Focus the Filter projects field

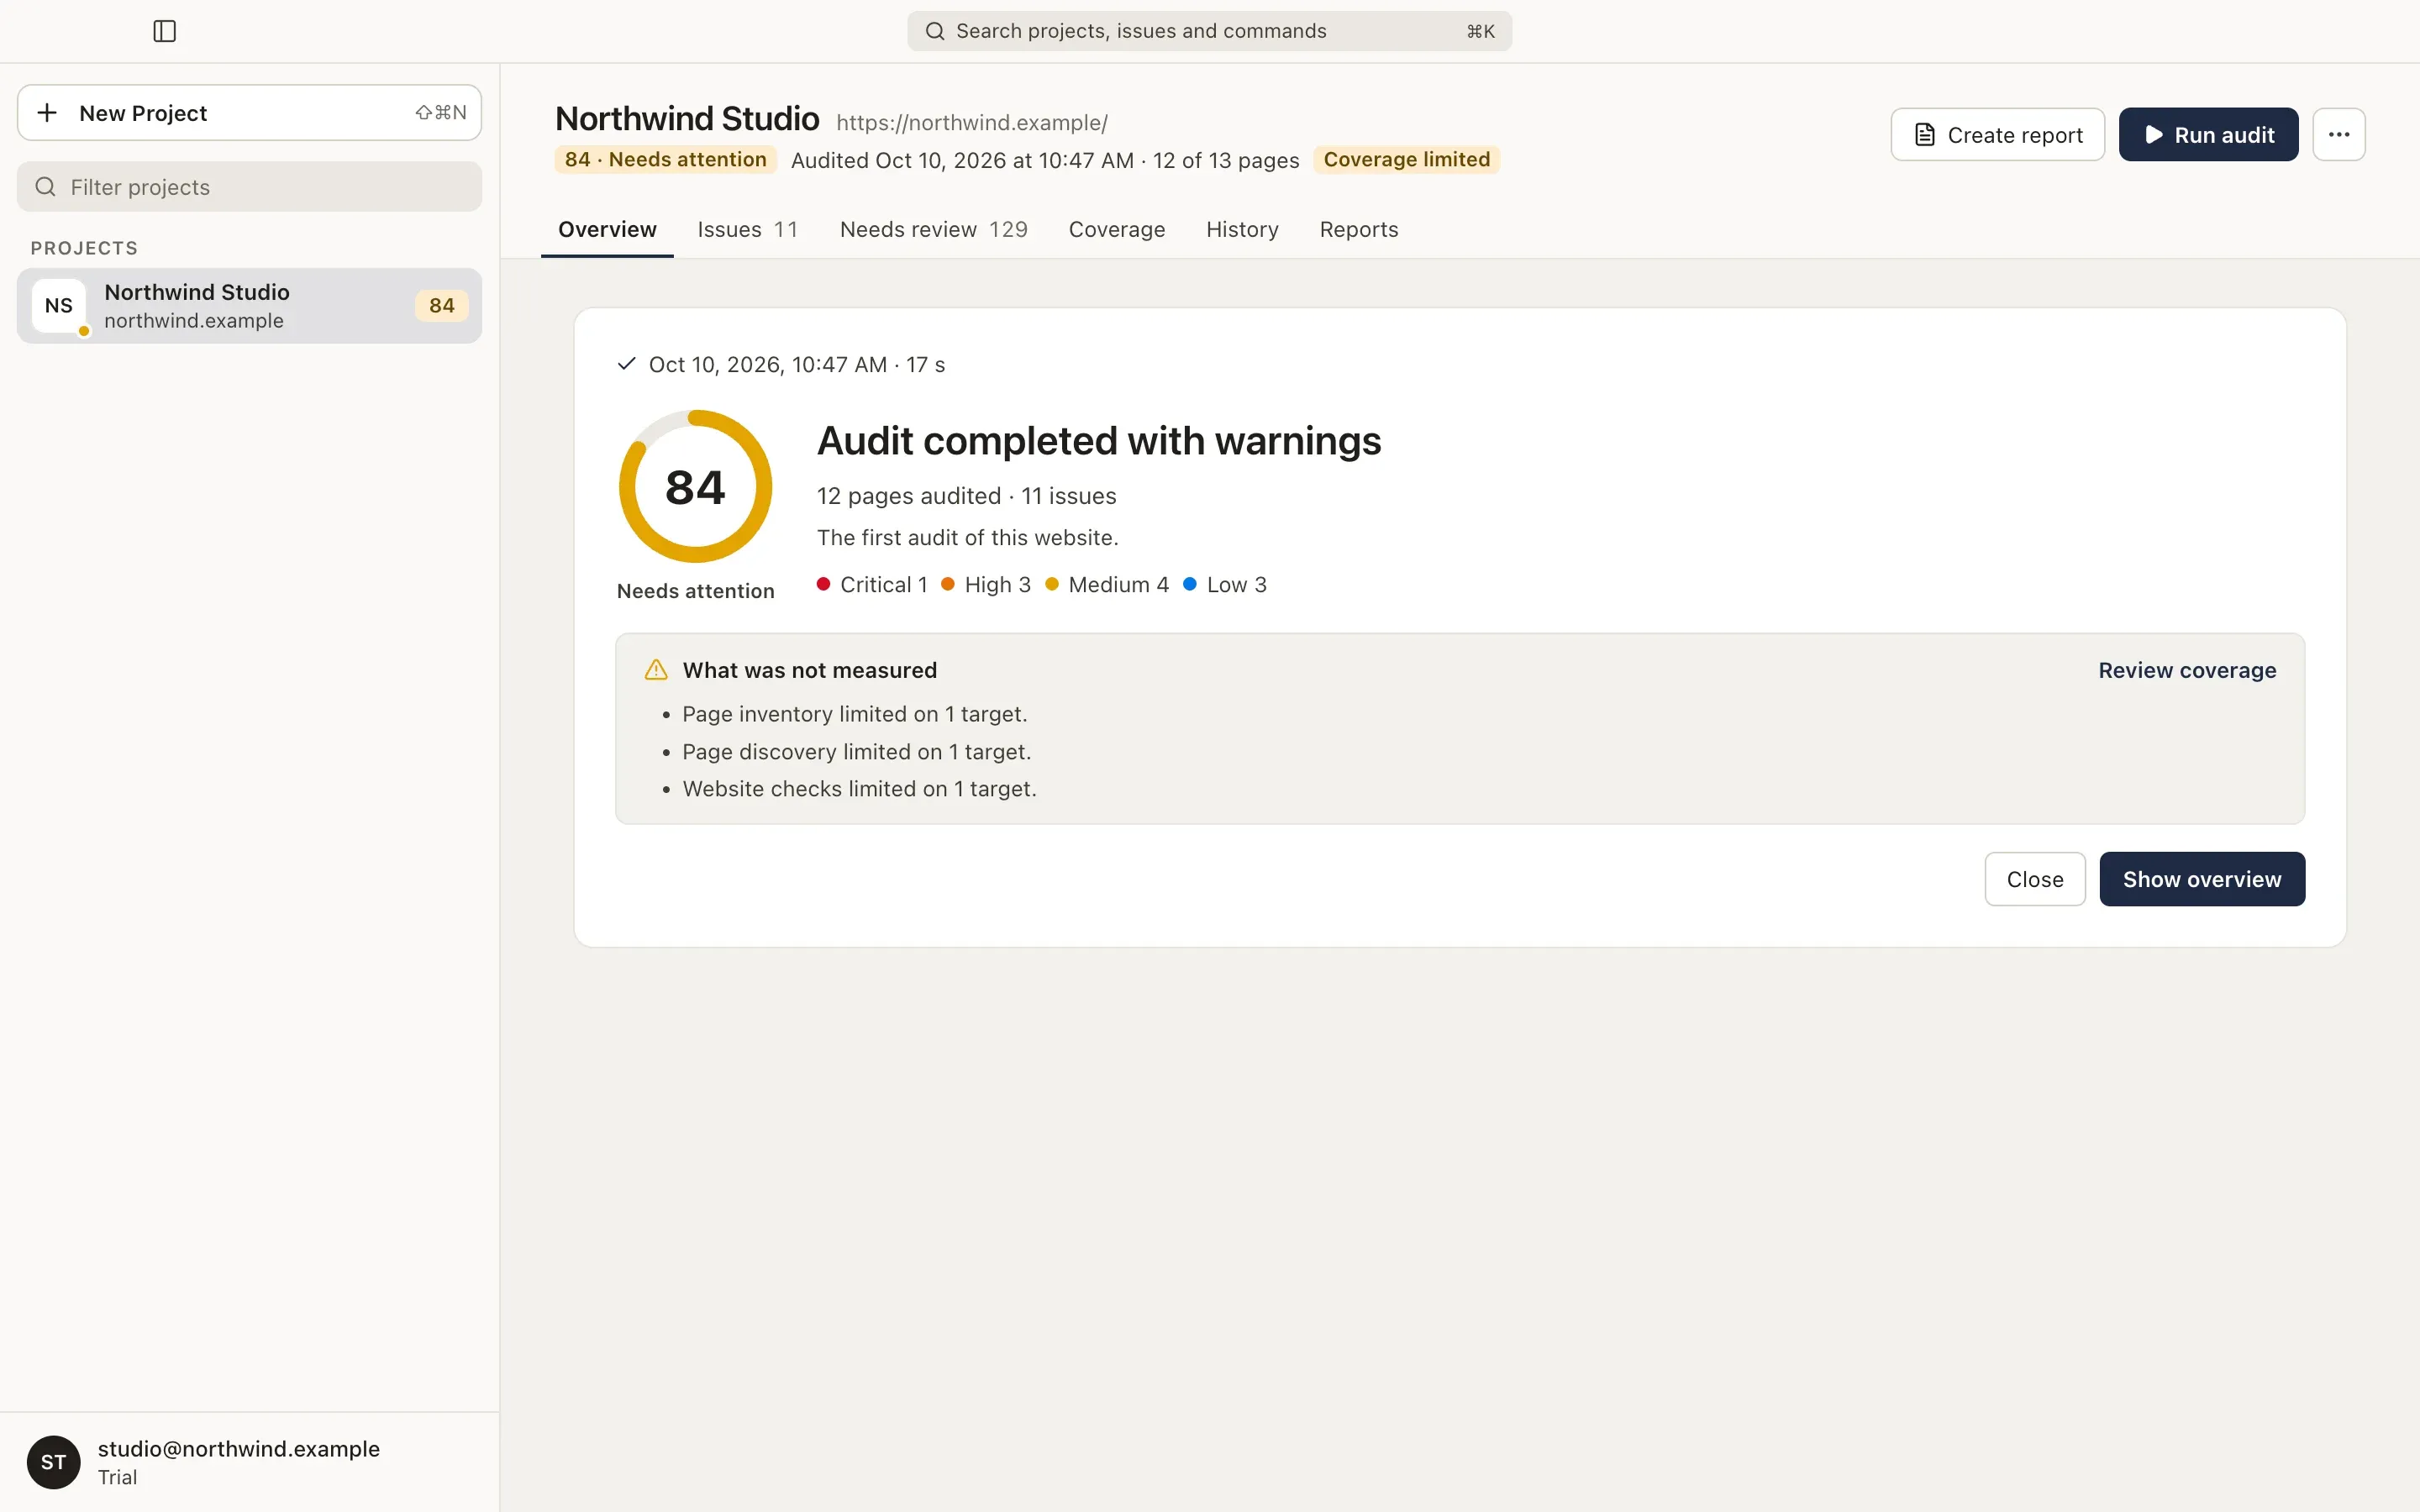(249, 187)
